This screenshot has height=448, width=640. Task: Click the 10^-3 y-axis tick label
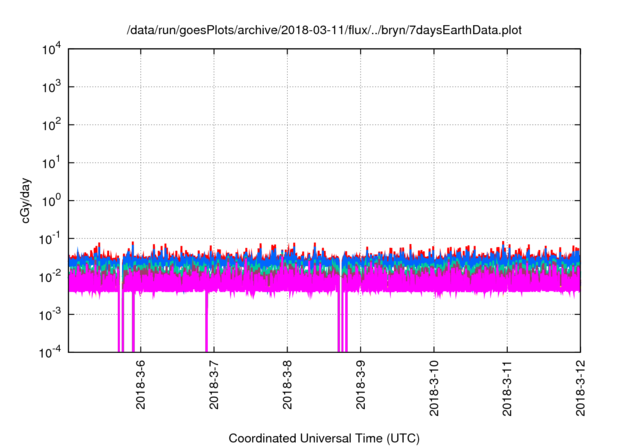coord(50,315)
